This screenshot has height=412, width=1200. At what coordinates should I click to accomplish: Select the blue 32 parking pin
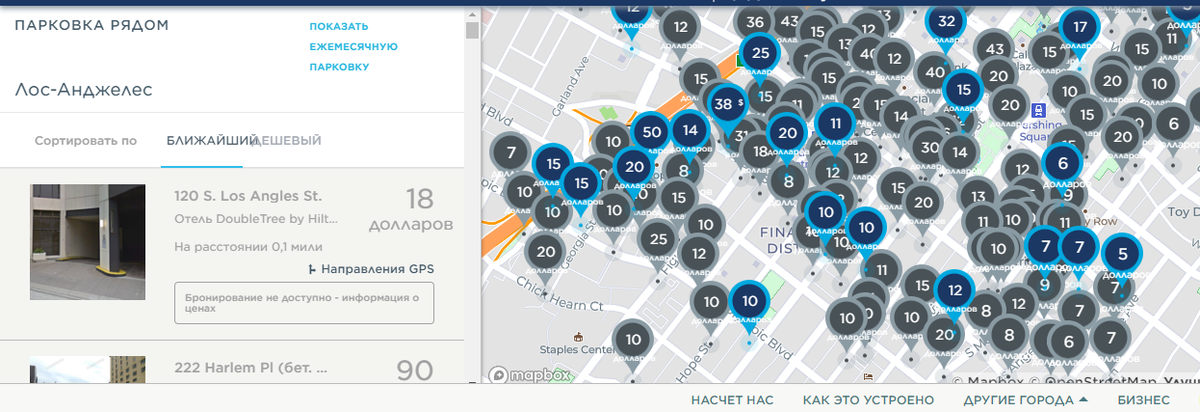946,20
